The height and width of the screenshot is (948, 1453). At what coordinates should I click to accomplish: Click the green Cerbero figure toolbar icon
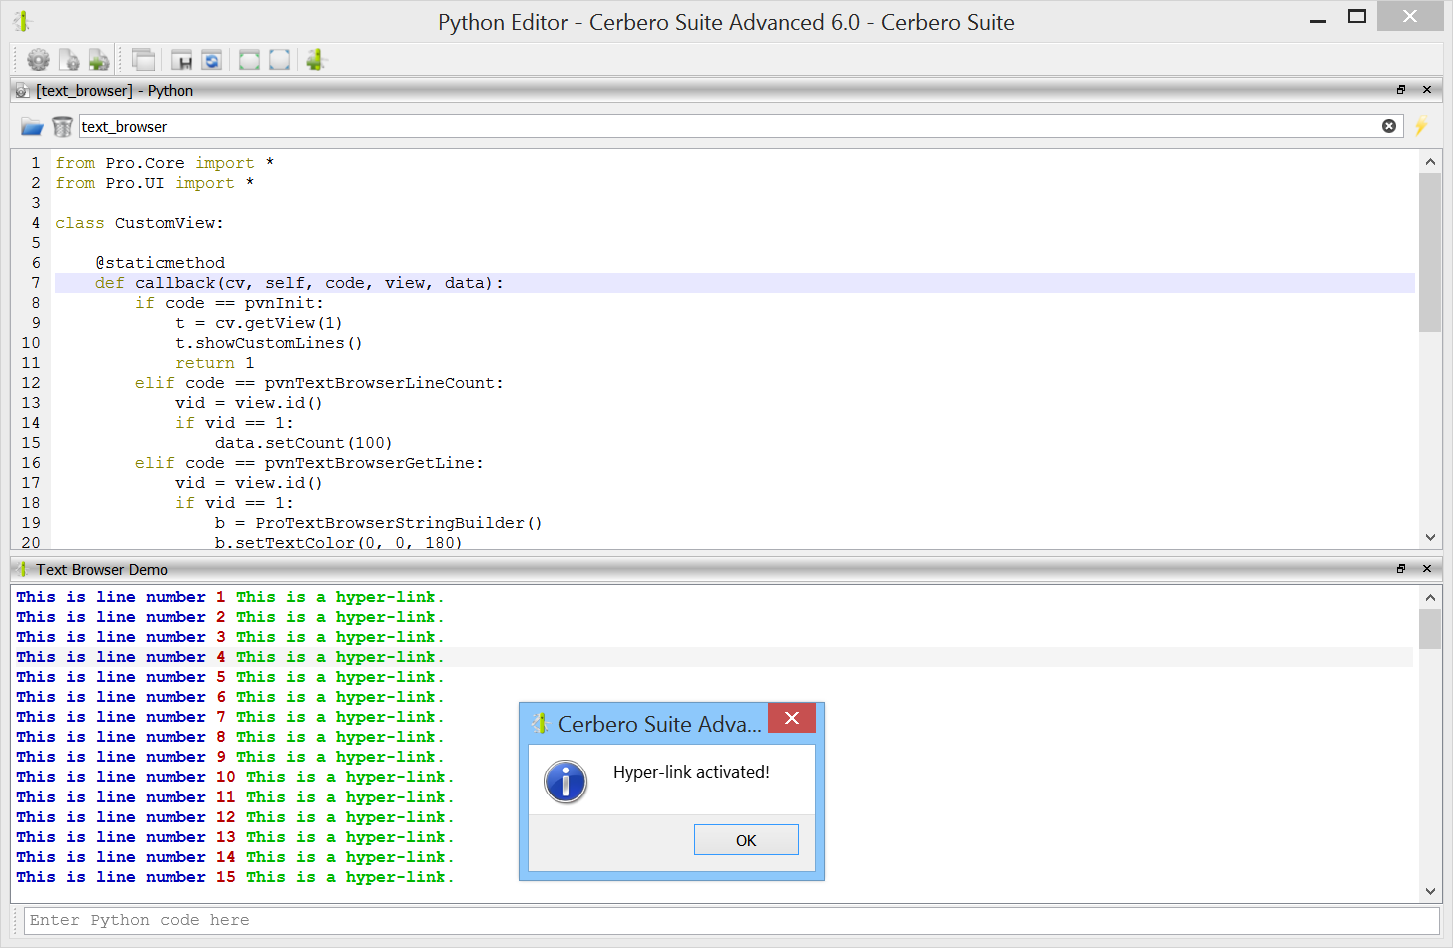(x=316, y=60)
